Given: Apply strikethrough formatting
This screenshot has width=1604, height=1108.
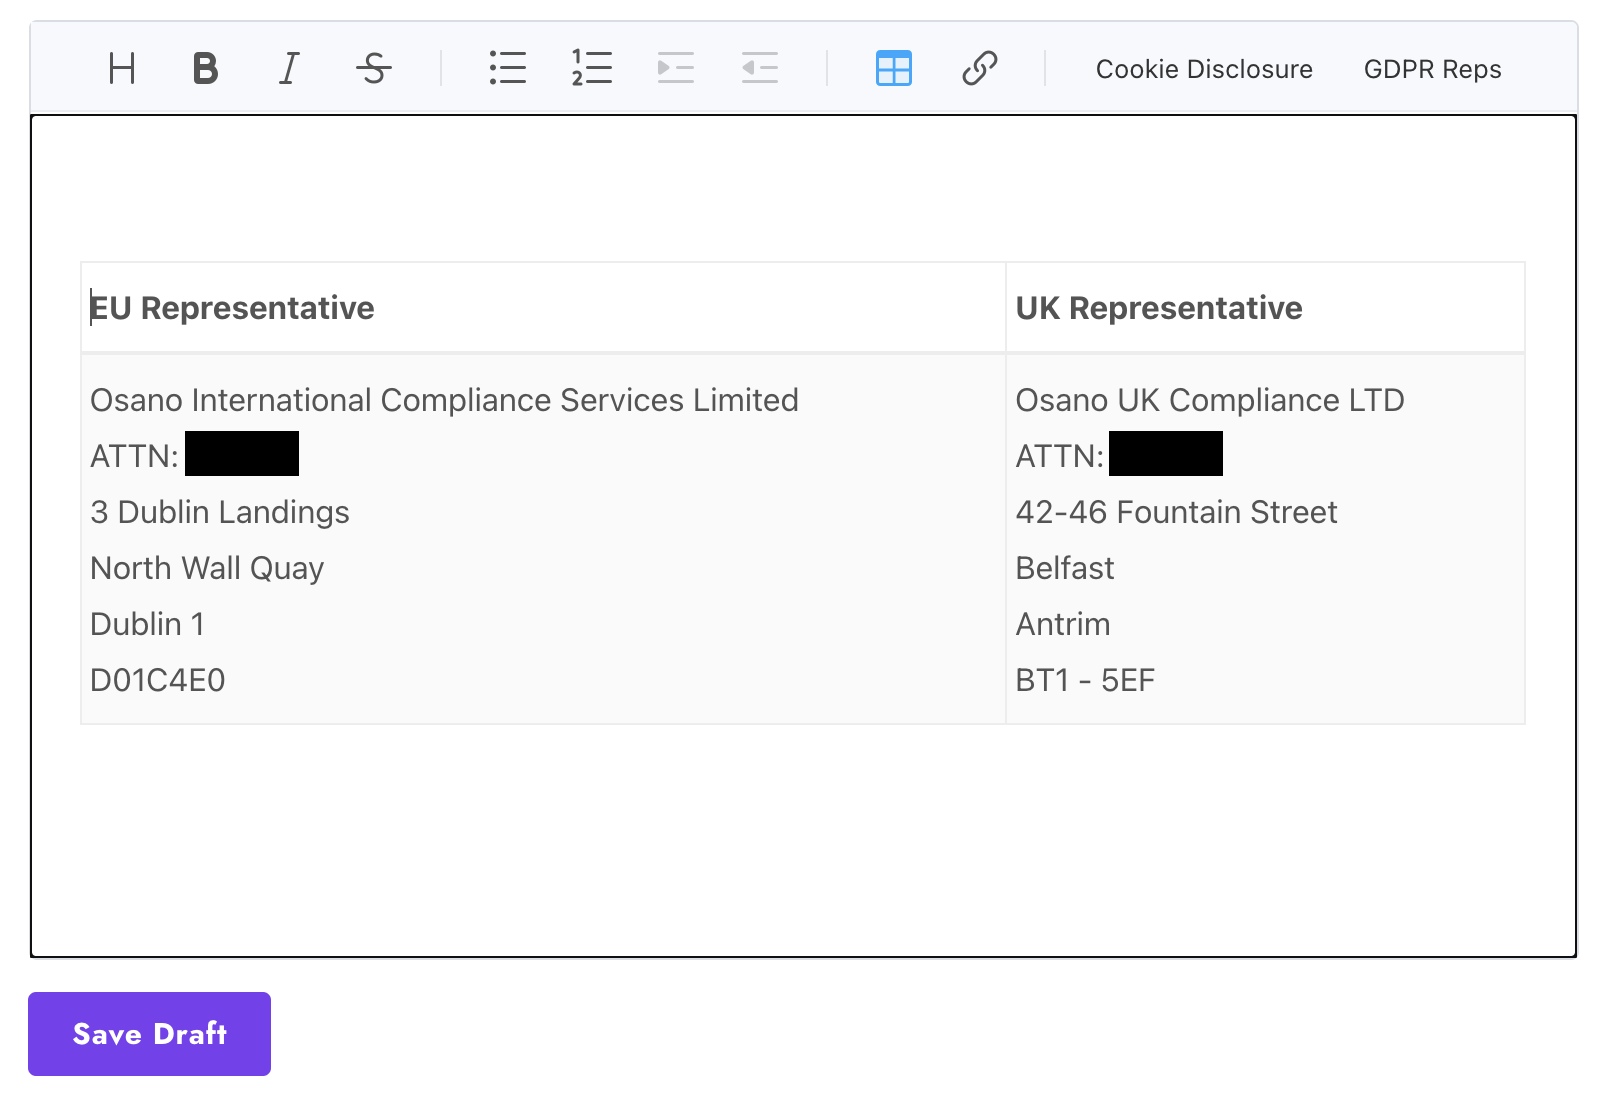Looking at the screenshot, I should (374, 69).
